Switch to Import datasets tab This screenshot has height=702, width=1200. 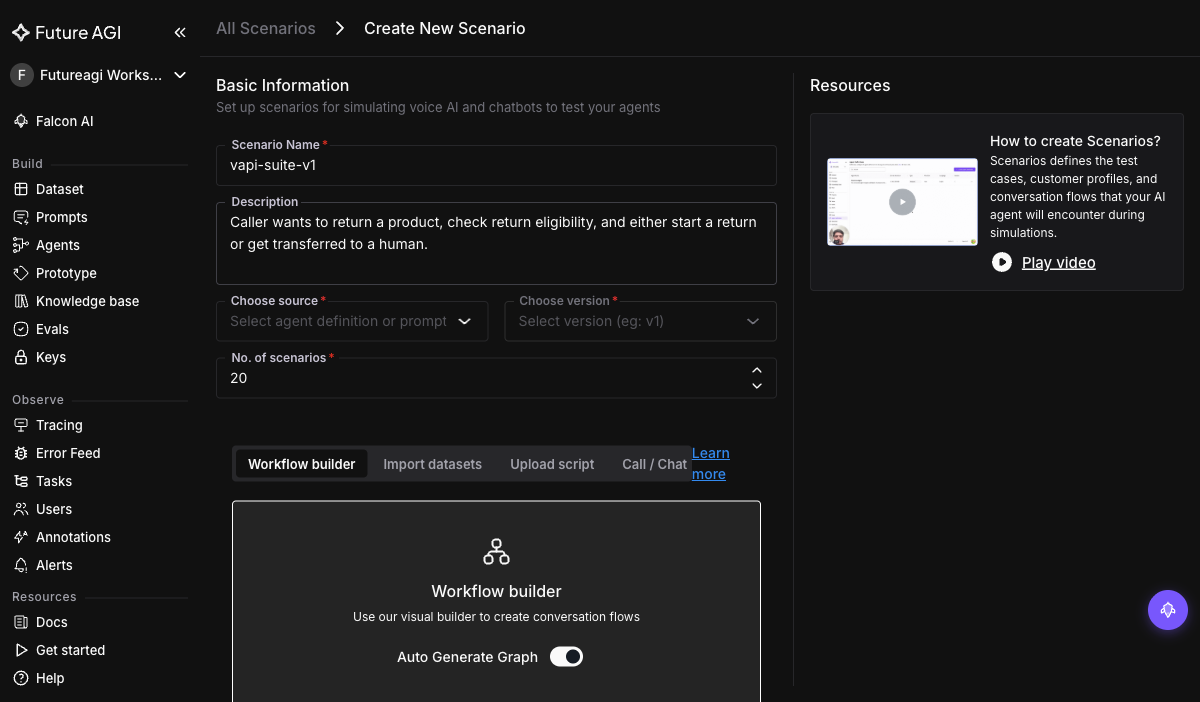pyautogui.click(x=432, y=464)
